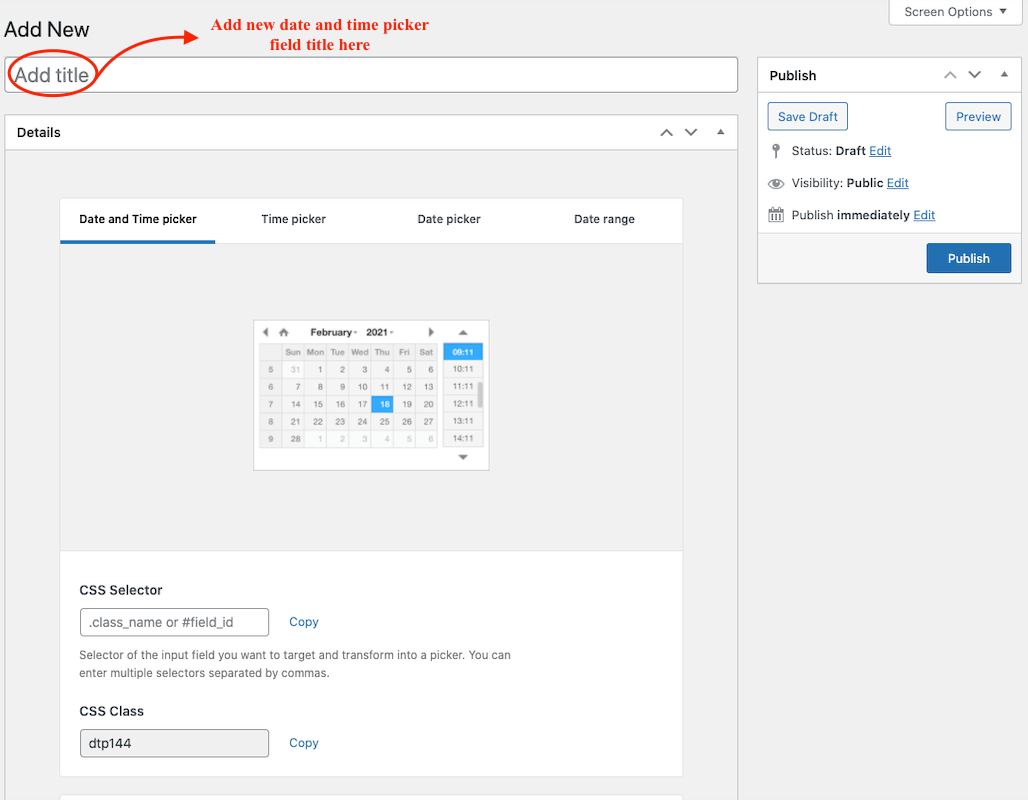Select day 14 in the calendar
The image size is (1028, 800).
pyautogui.click(x=293, y=404)
